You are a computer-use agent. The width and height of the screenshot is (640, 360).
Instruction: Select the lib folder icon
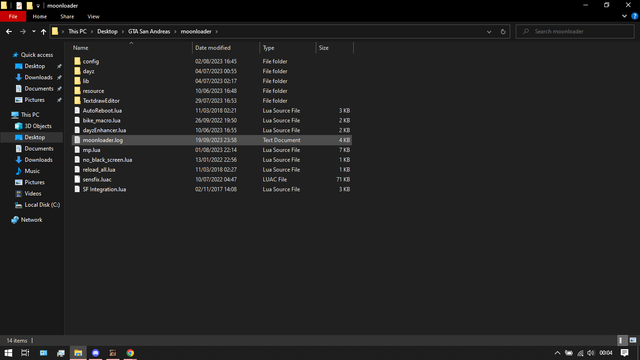pyautogui.click(x=77, y=81)
